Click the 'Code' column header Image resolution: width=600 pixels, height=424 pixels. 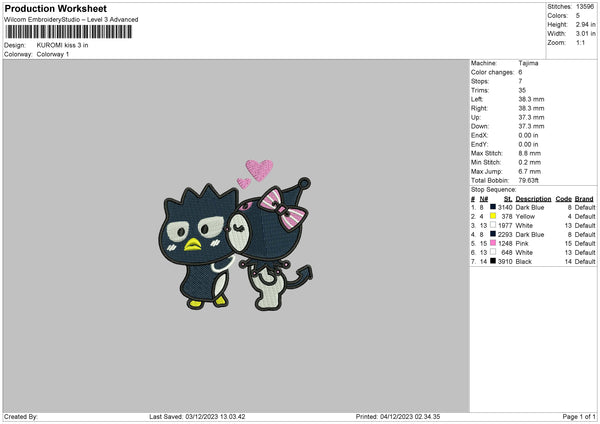pyautogui.click(x=564, y=199)
